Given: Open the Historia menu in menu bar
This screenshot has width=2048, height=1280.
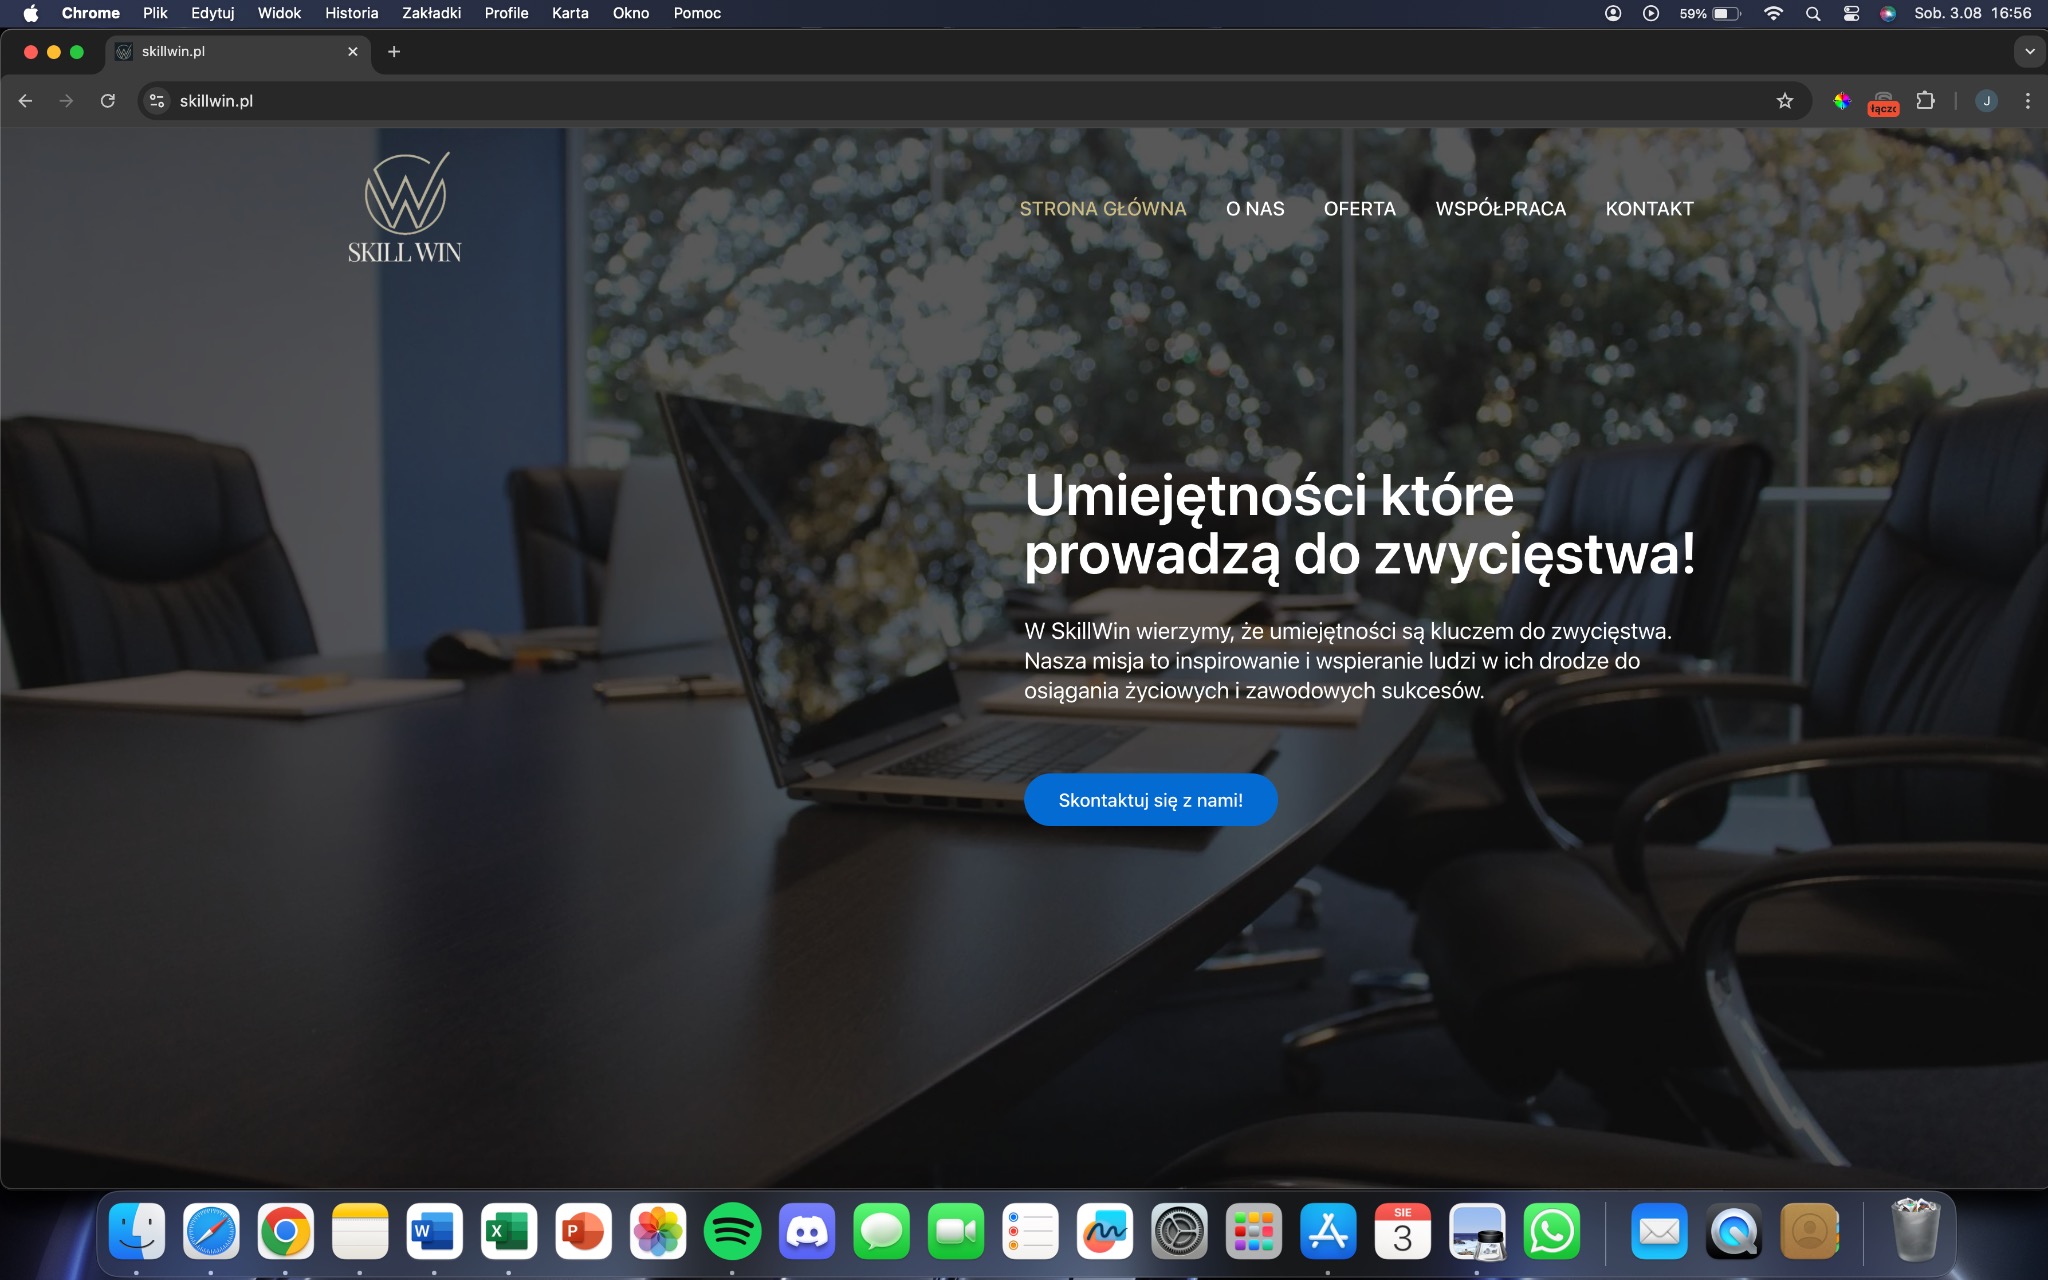Looking at the screenshot, I should pyautogui.click(x=351, y=13).
